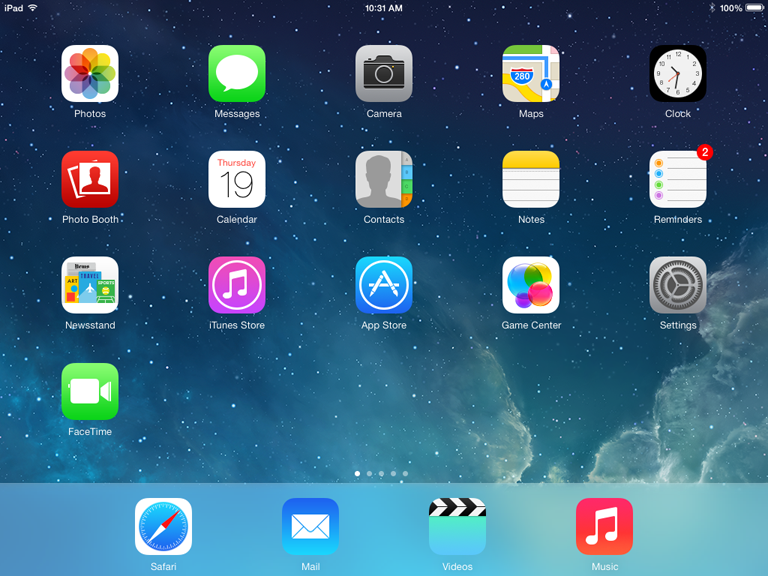Open Mail from the dock

point(310,527)
